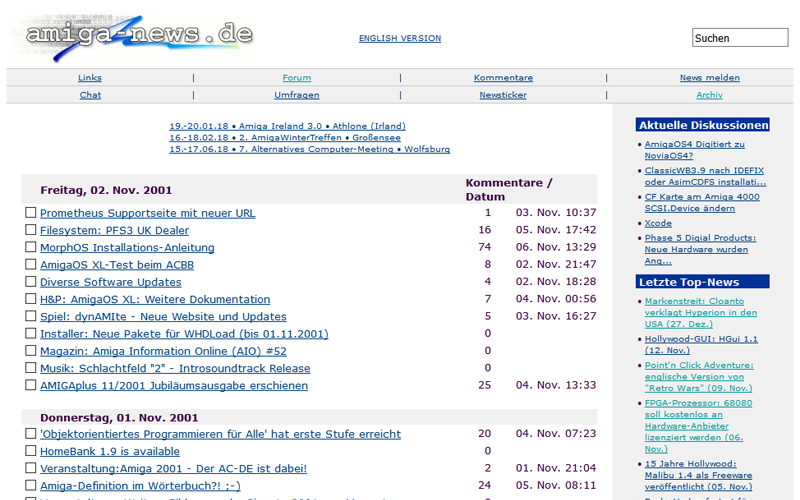Open the Kommentare navigation item

click(x=503, y=78)
